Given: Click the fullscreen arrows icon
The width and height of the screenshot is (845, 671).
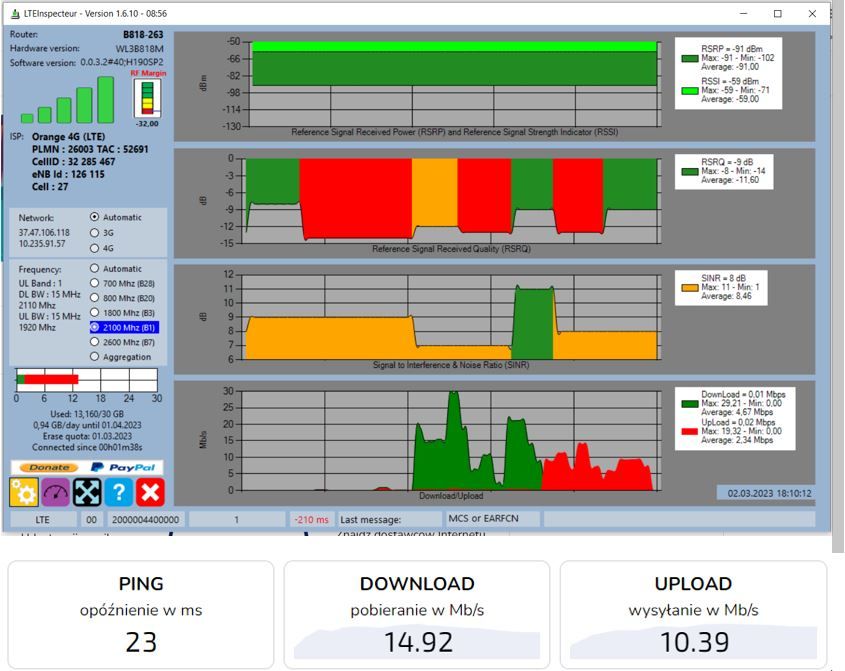Looking at the screenshot, I should pyautogui.click(x=87, y=492).
